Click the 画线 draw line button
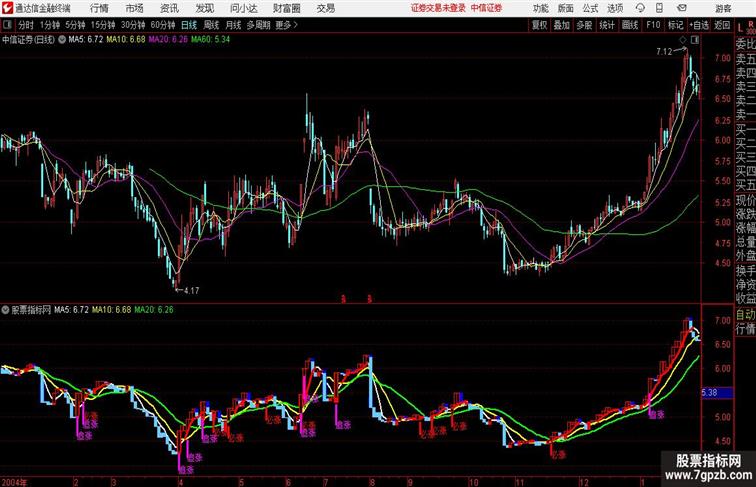This screenshot has height=487, width=756. (x=630, y=25)
